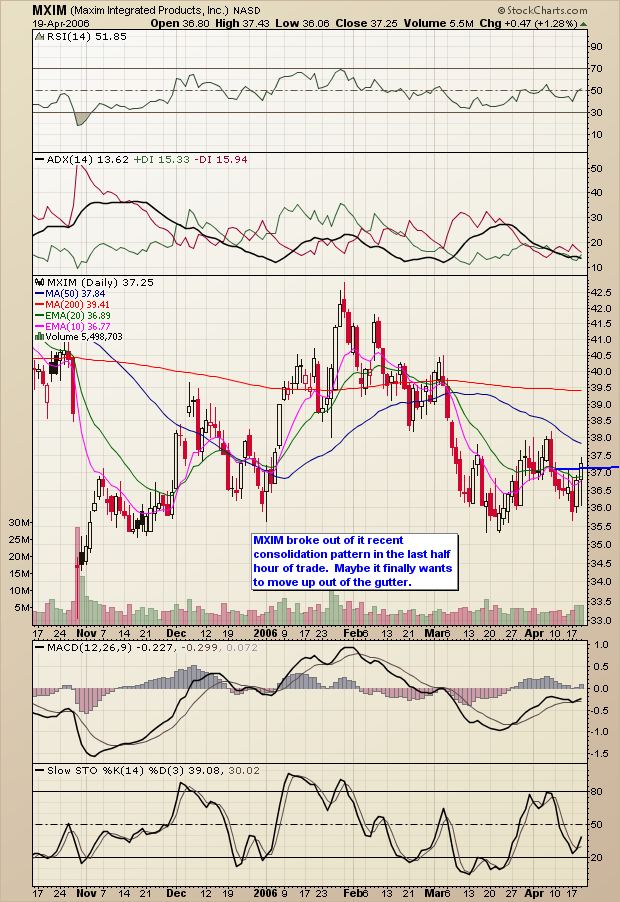Click the Close 37.25 value
The width and height of the screenshot is (620, 902).
(x=367, y=24)
